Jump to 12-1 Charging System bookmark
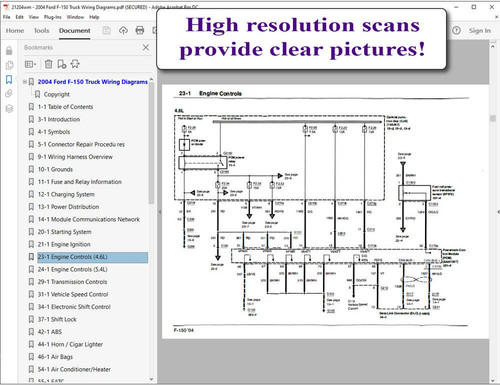 pos(66,194)
